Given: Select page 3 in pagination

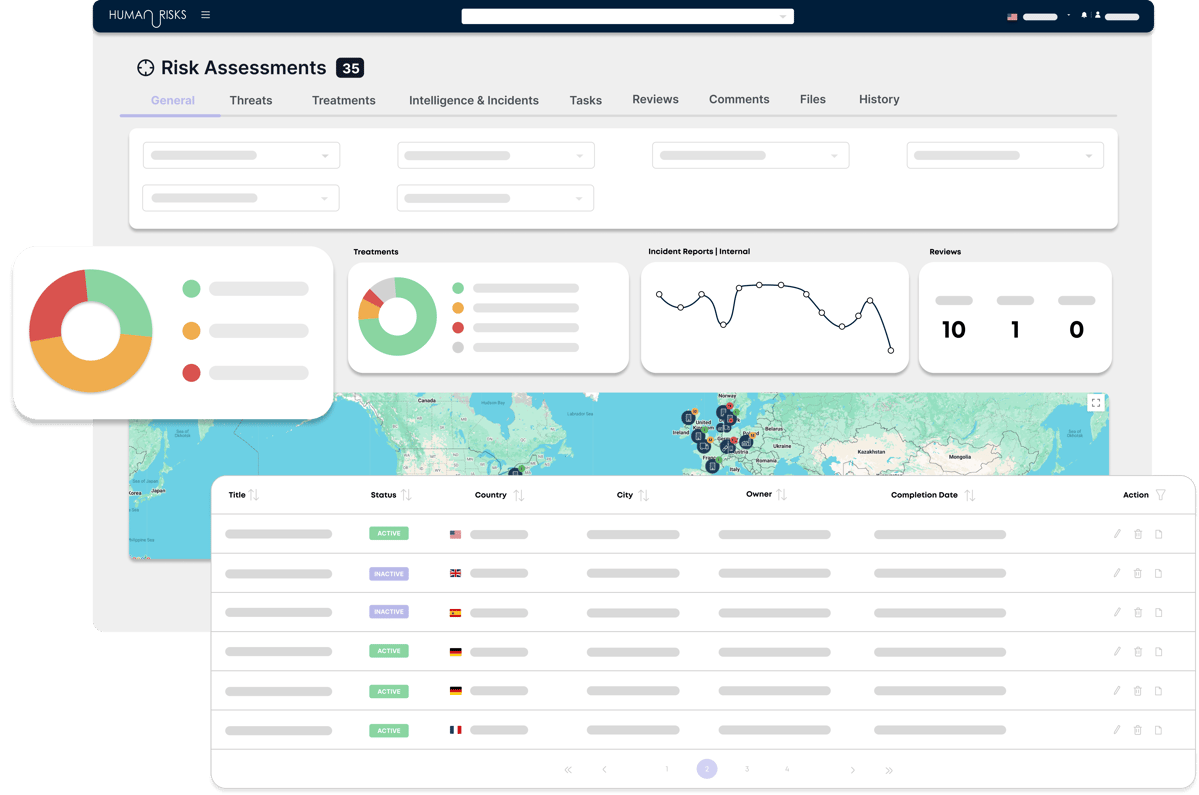Looking at the screenshot, I should coord(747,769).
